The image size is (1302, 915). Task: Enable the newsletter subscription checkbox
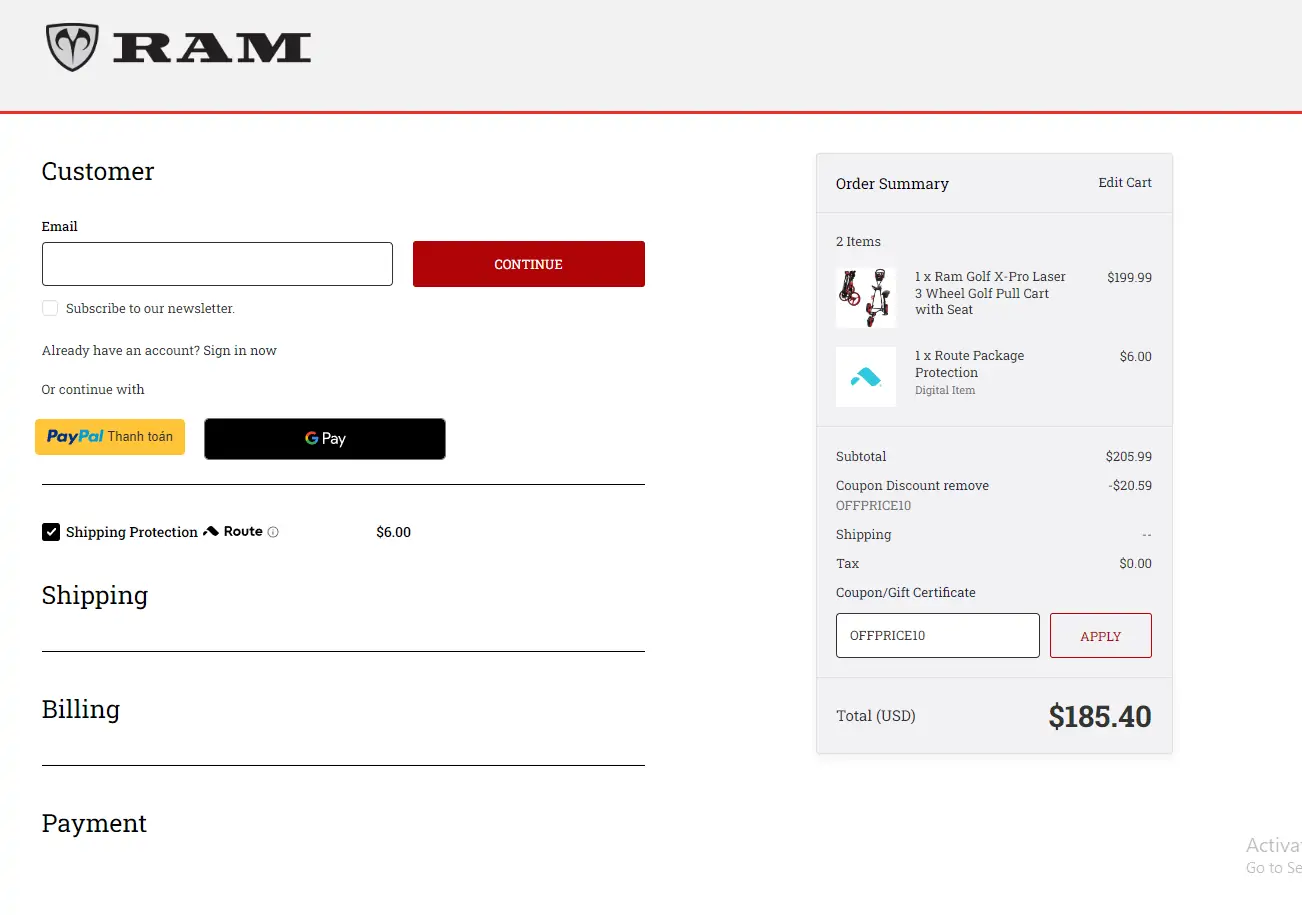(50, 308)
